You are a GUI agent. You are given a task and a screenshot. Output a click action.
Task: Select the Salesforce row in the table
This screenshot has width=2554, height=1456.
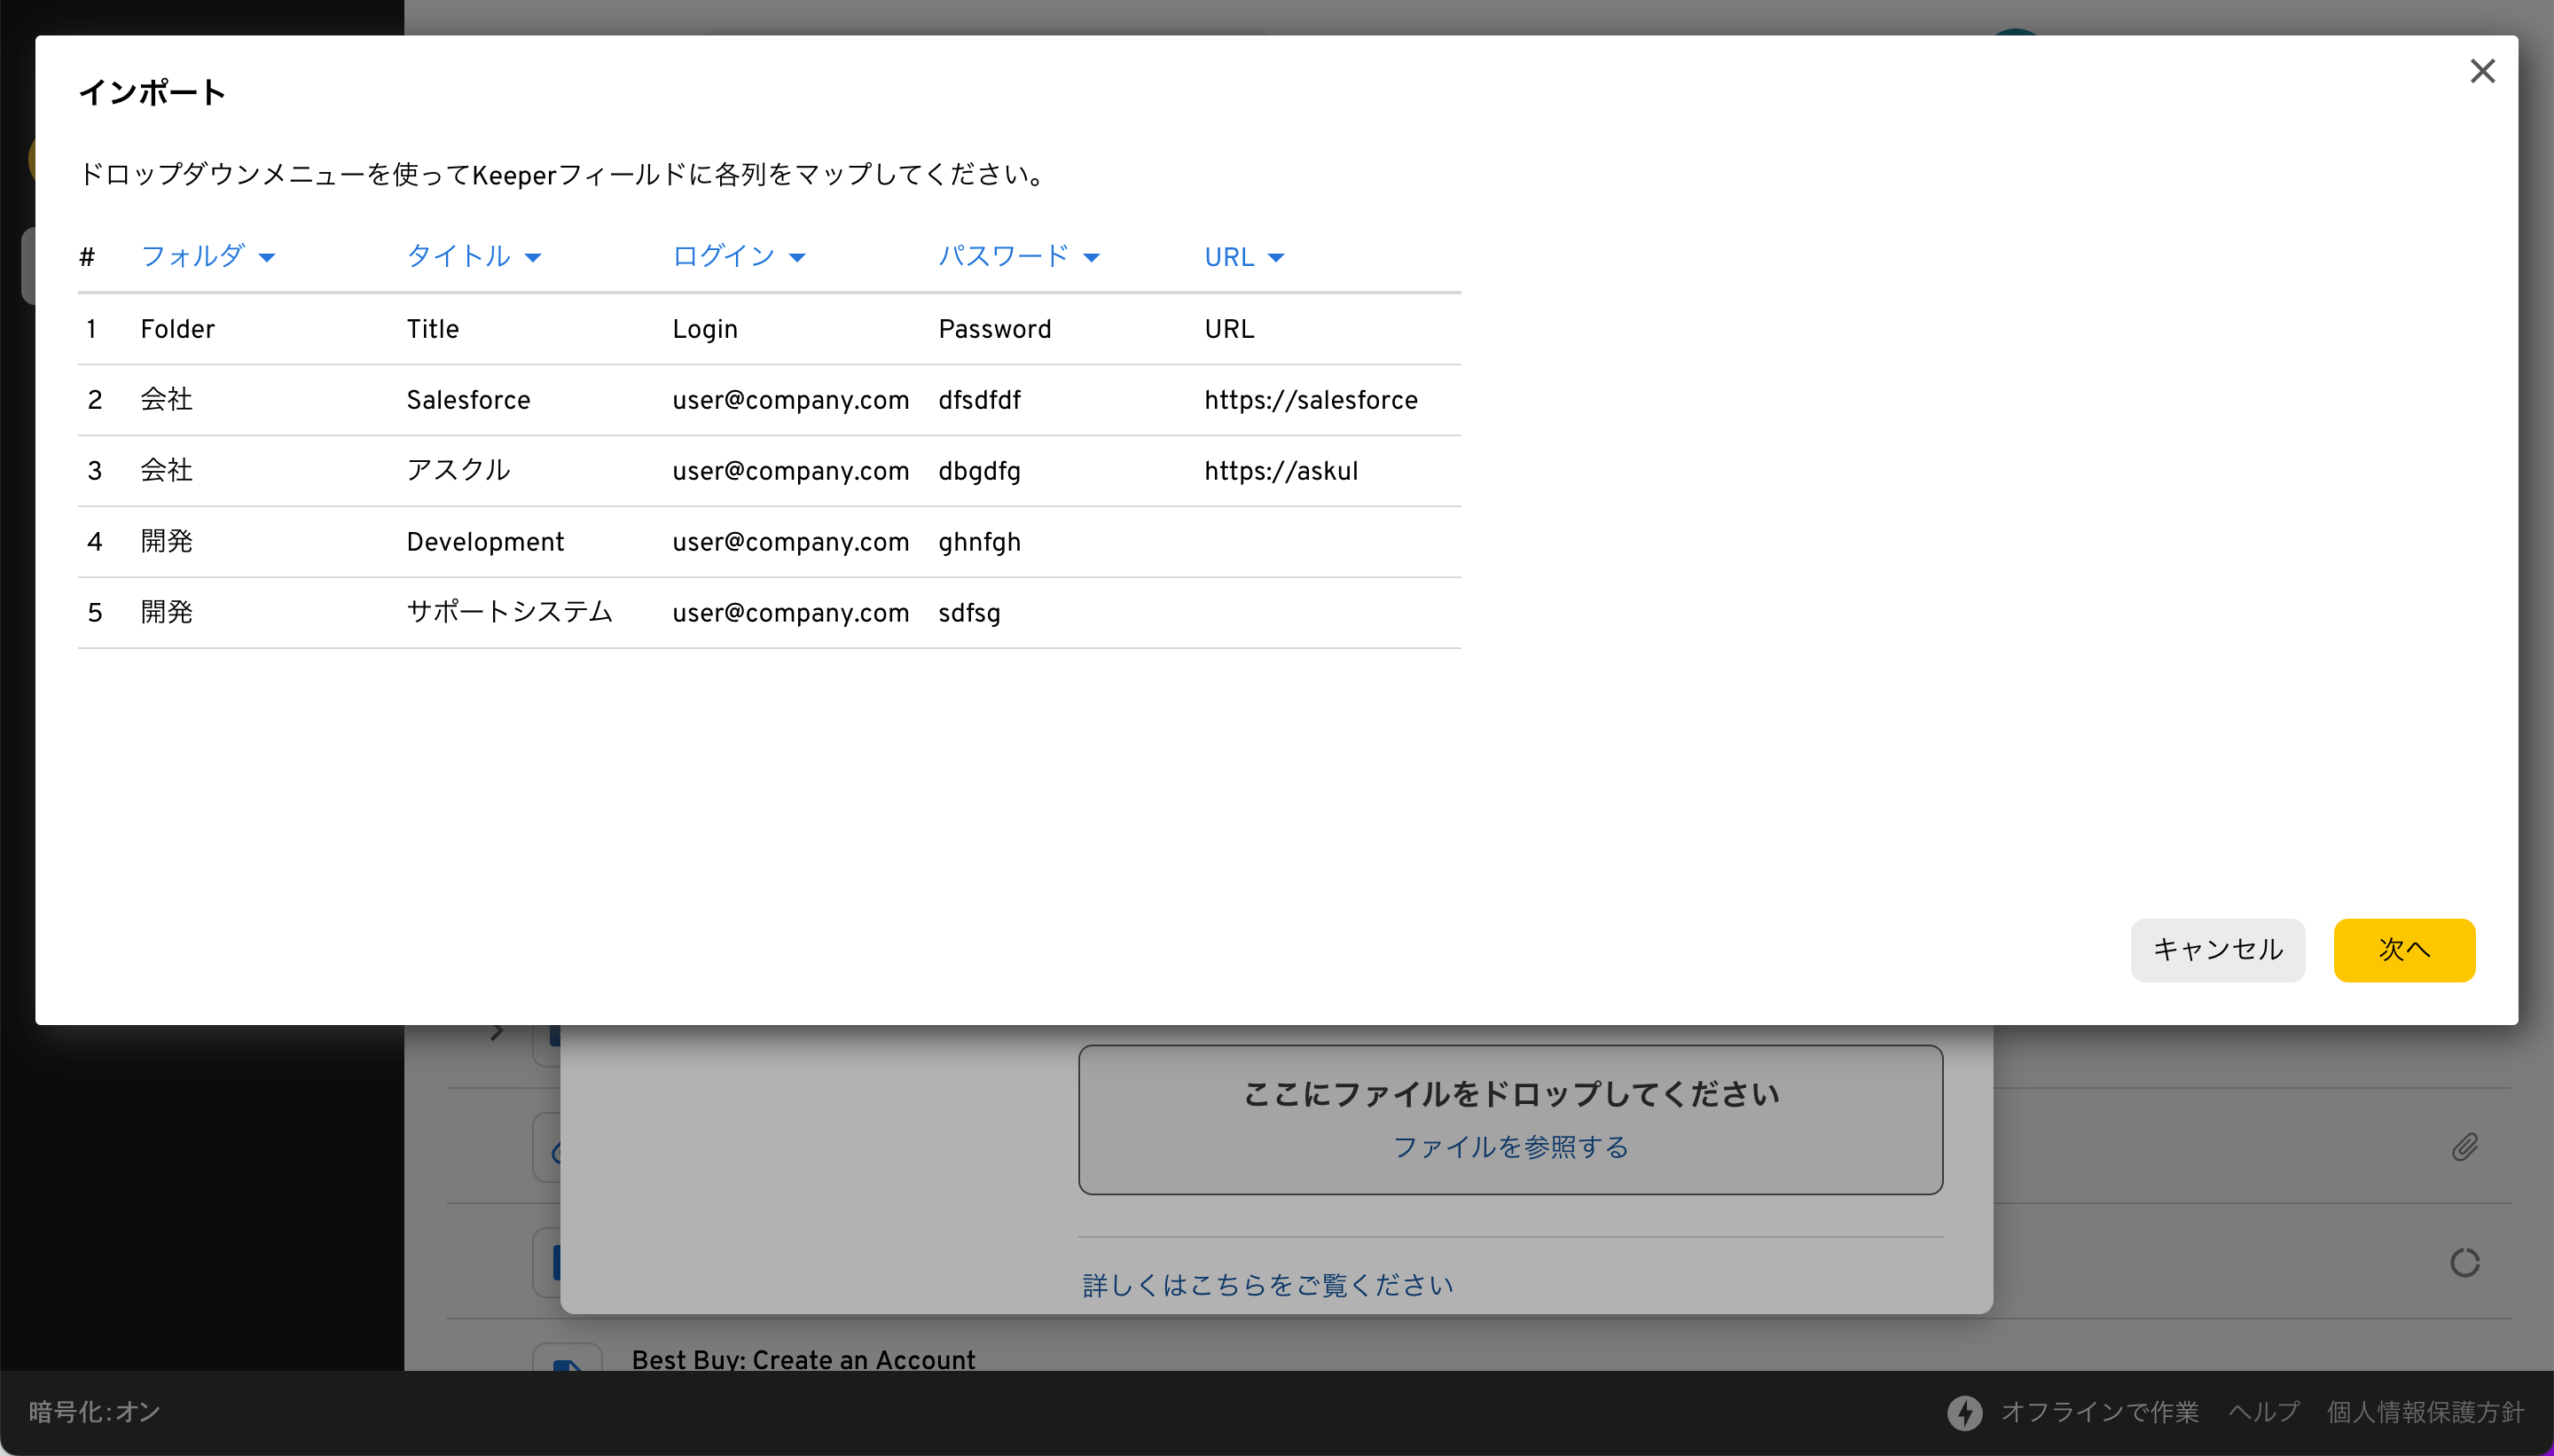click(468, 400)
